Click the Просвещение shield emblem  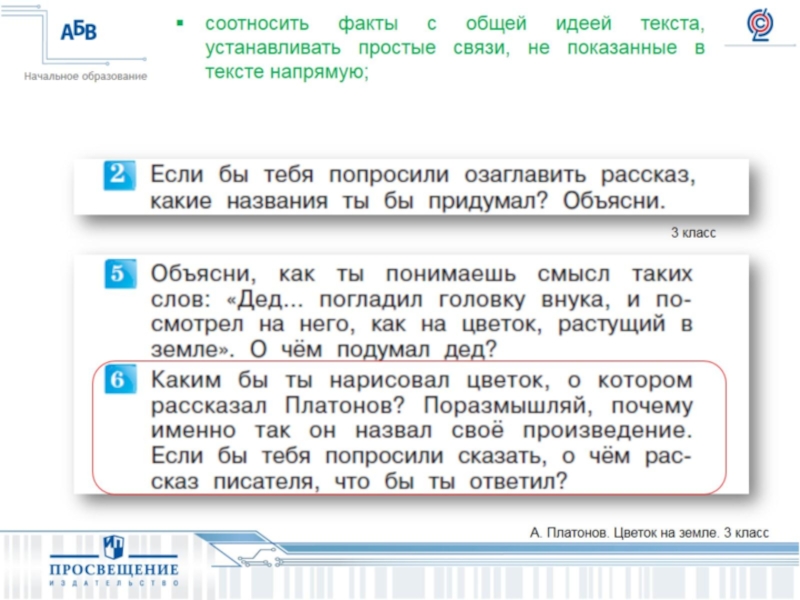[113, 547]
